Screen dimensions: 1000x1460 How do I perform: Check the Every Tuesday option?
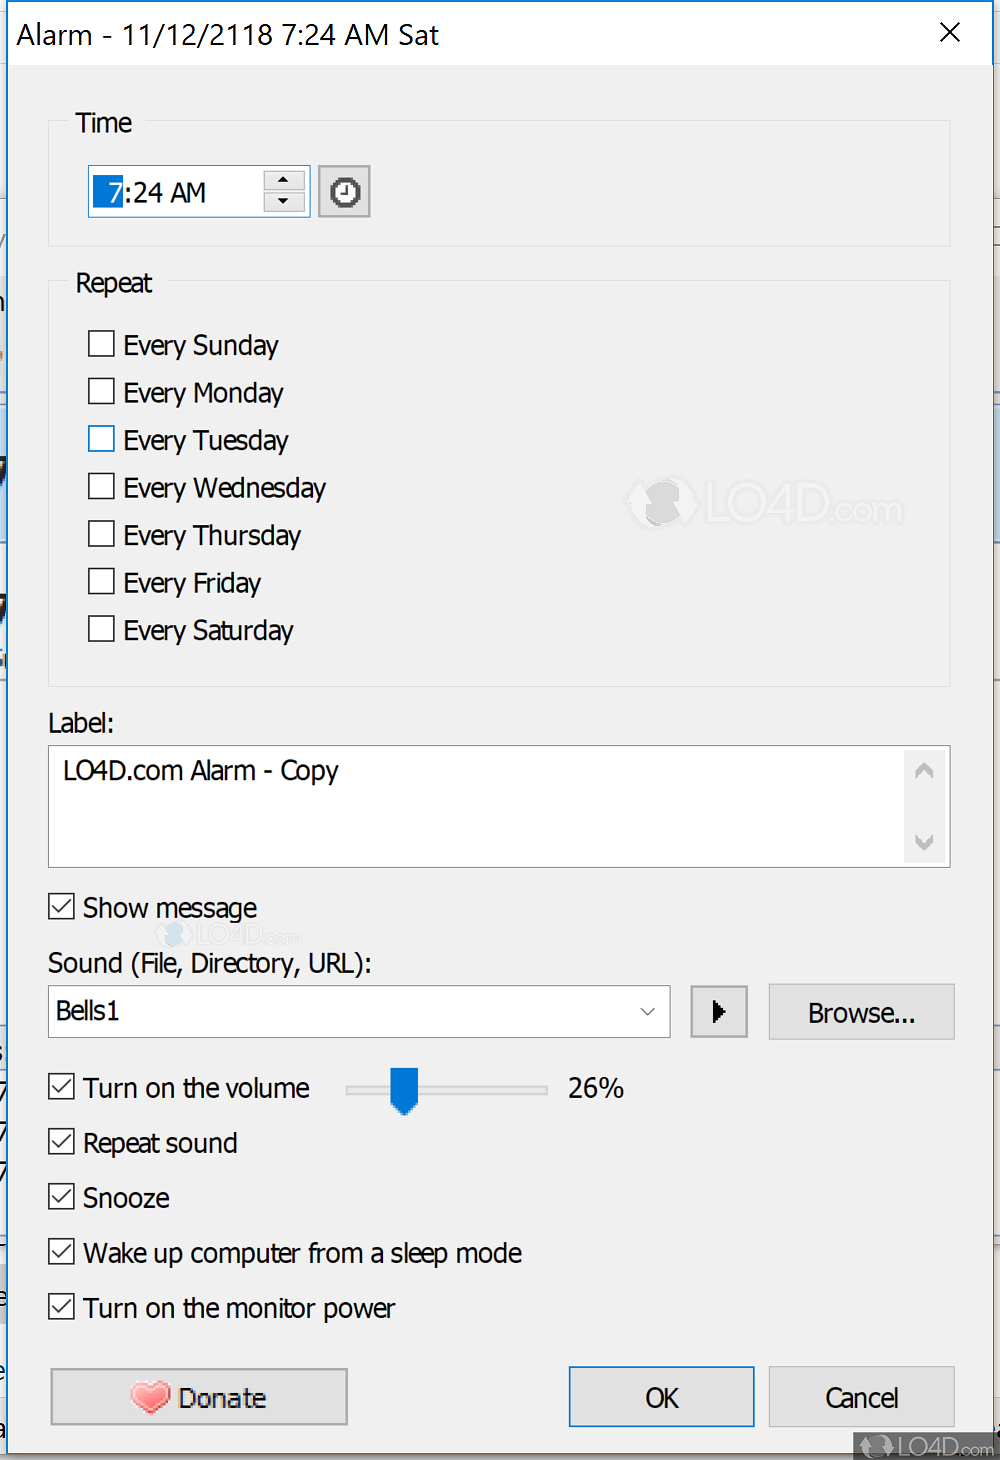pos(101,439)
